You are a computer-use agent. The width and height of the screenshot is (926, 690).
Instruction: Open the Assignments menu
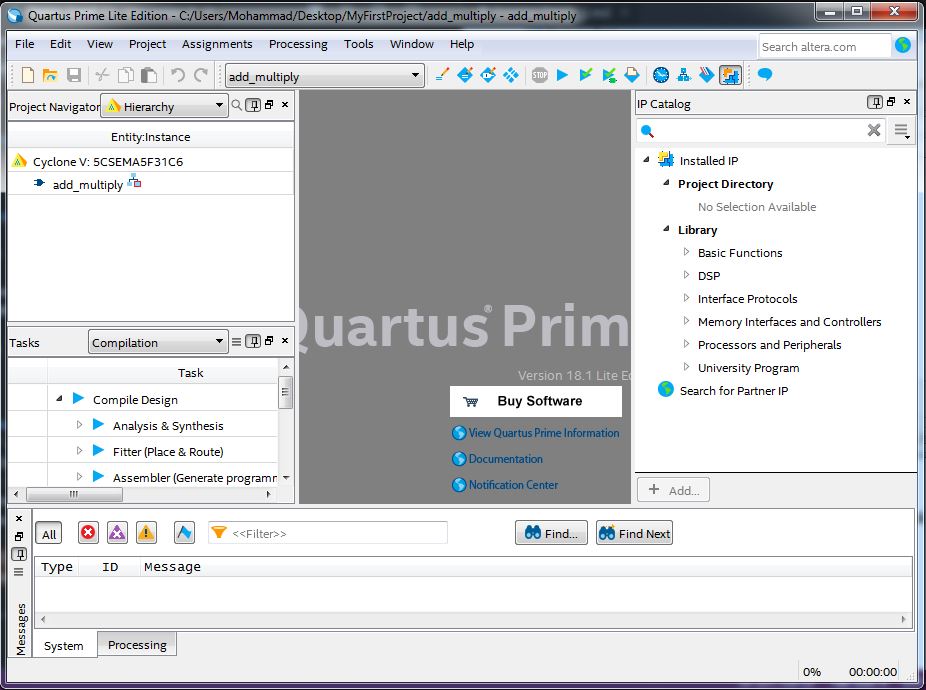point(217,44)
